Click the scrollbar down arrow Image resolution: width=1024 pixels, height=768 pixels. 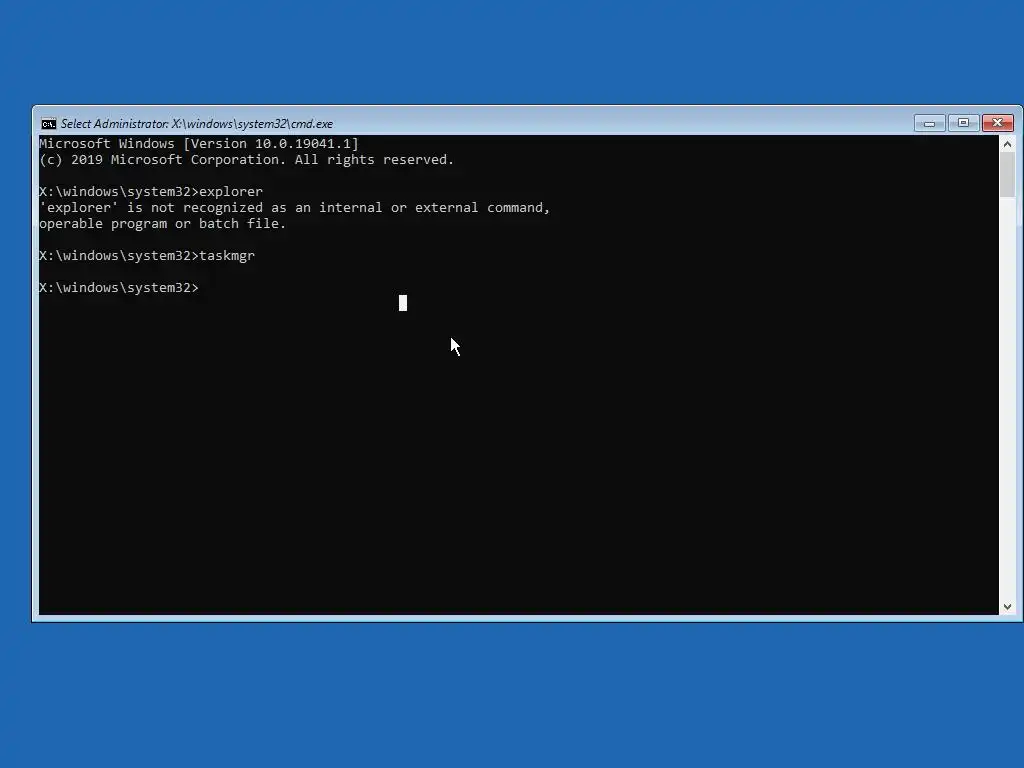tap(1007, 607)
